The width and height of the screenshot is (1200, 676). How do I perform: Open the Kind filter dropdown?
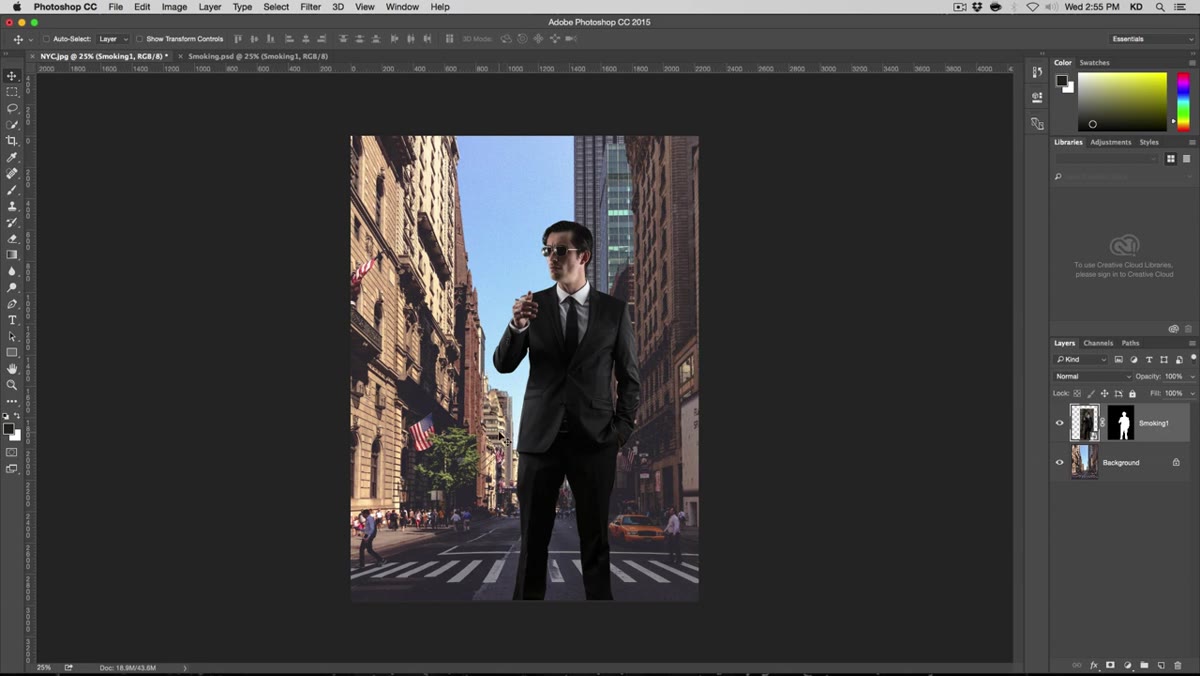[x=1082, y=359]
